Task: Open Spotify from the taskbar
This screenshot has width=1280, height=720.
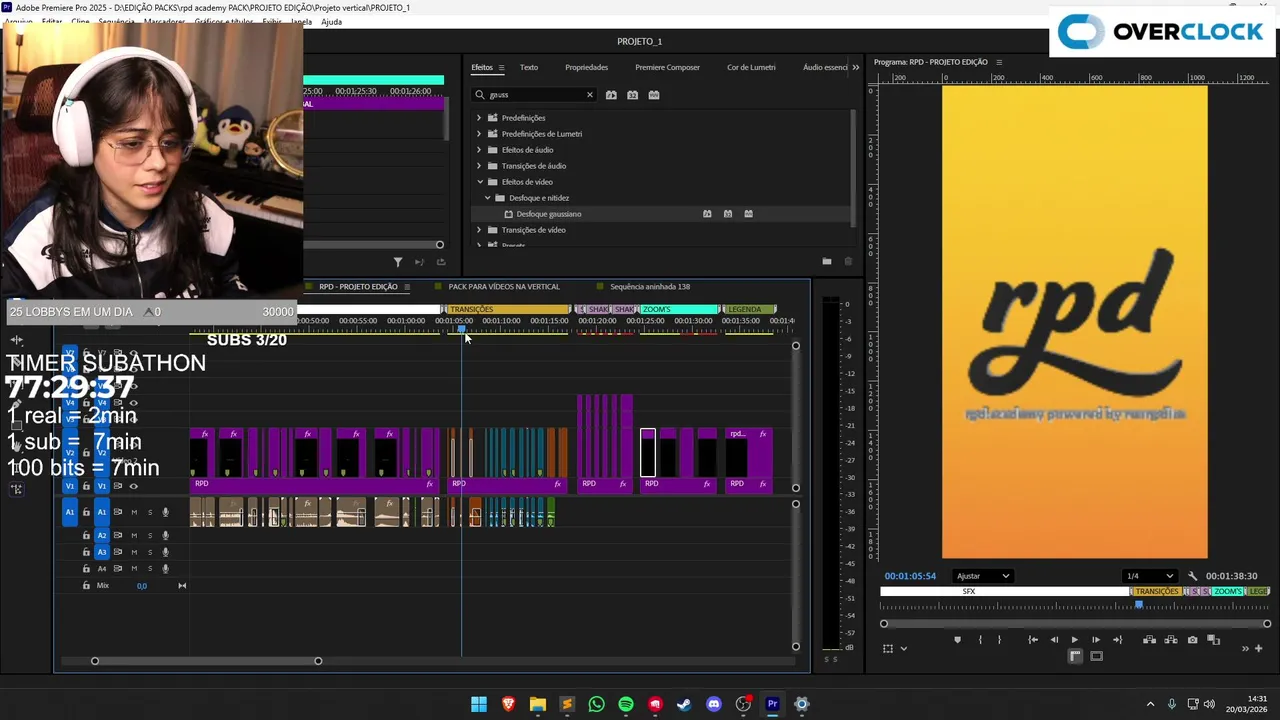Action: coord(626,704)
